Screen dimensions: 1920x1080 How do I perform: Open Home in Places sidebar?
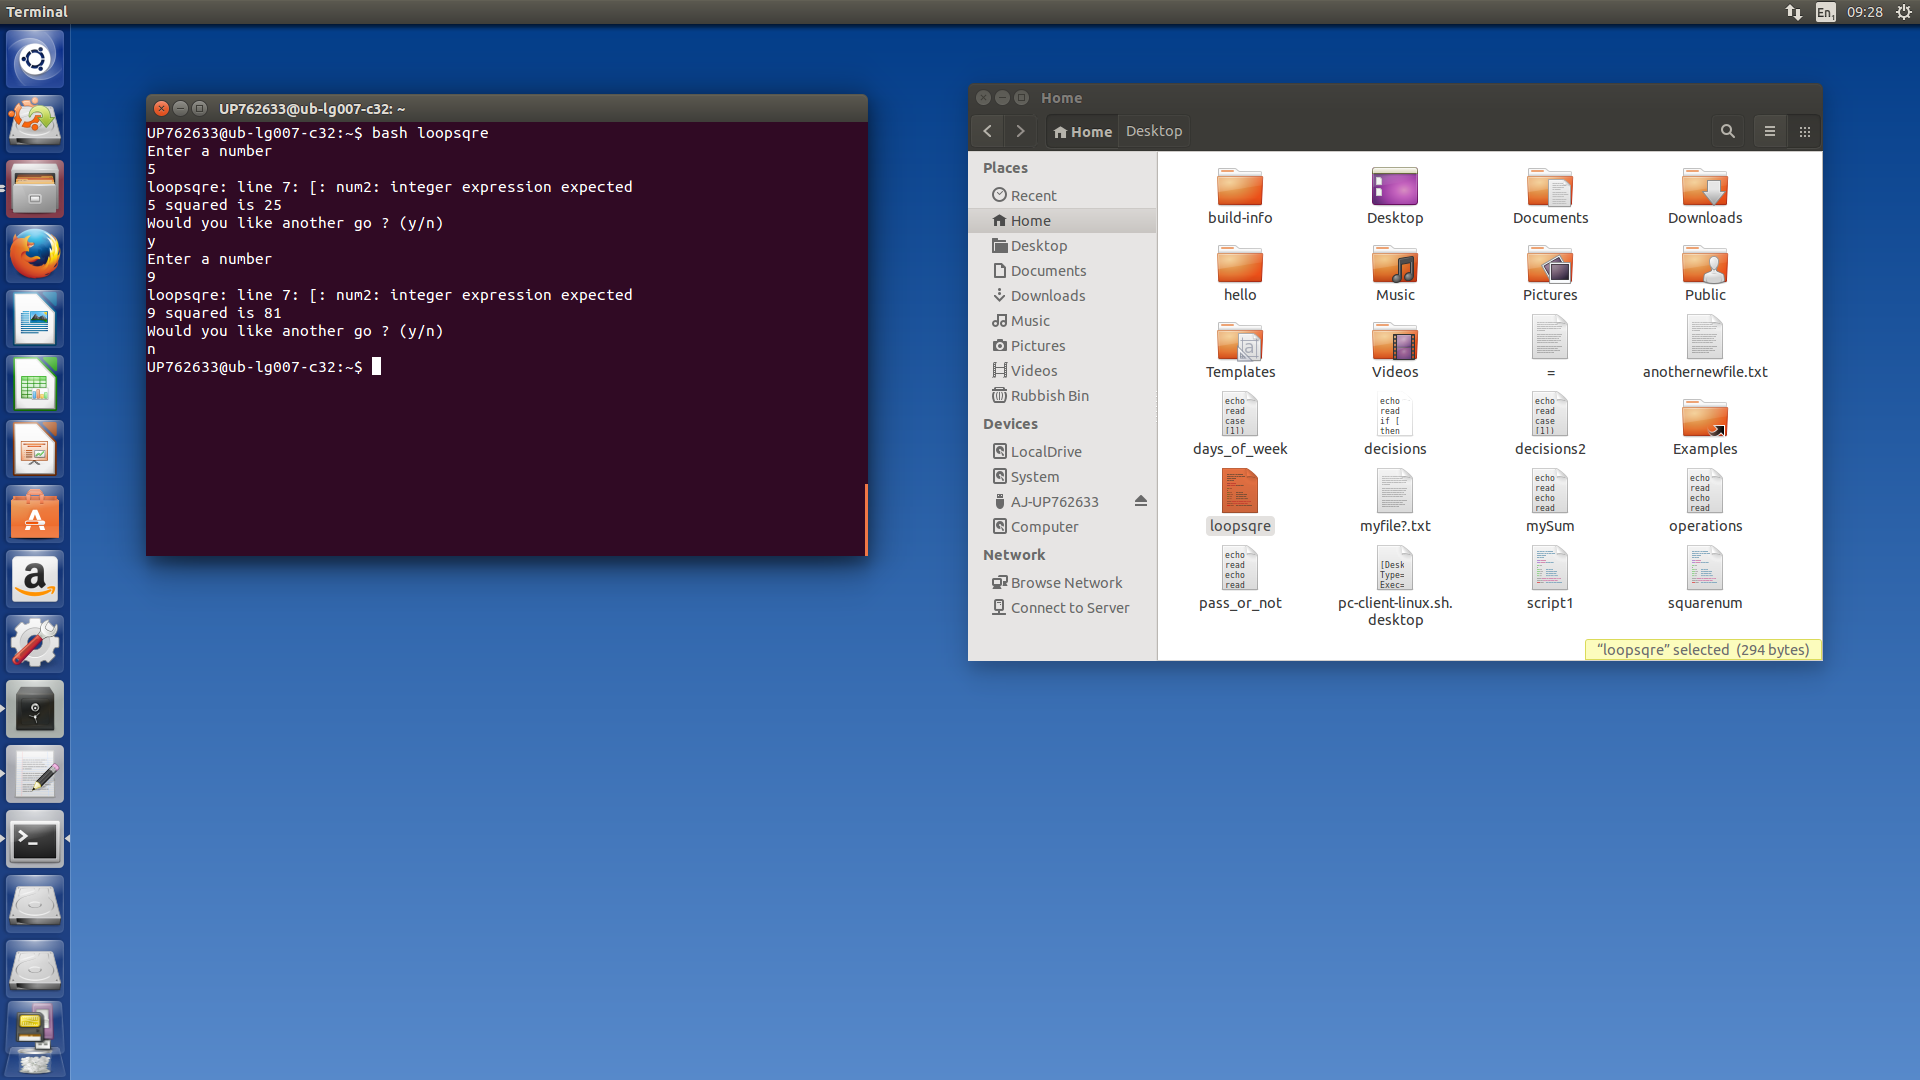pos(1062,221)
